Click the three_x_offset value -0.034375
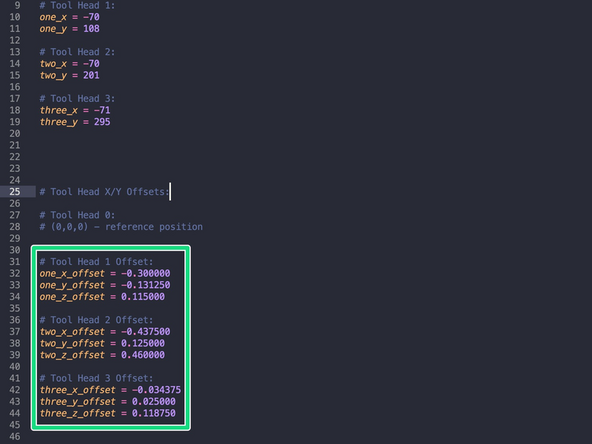The width and height of the screenshot is (592, 444). tap(157, 390)
